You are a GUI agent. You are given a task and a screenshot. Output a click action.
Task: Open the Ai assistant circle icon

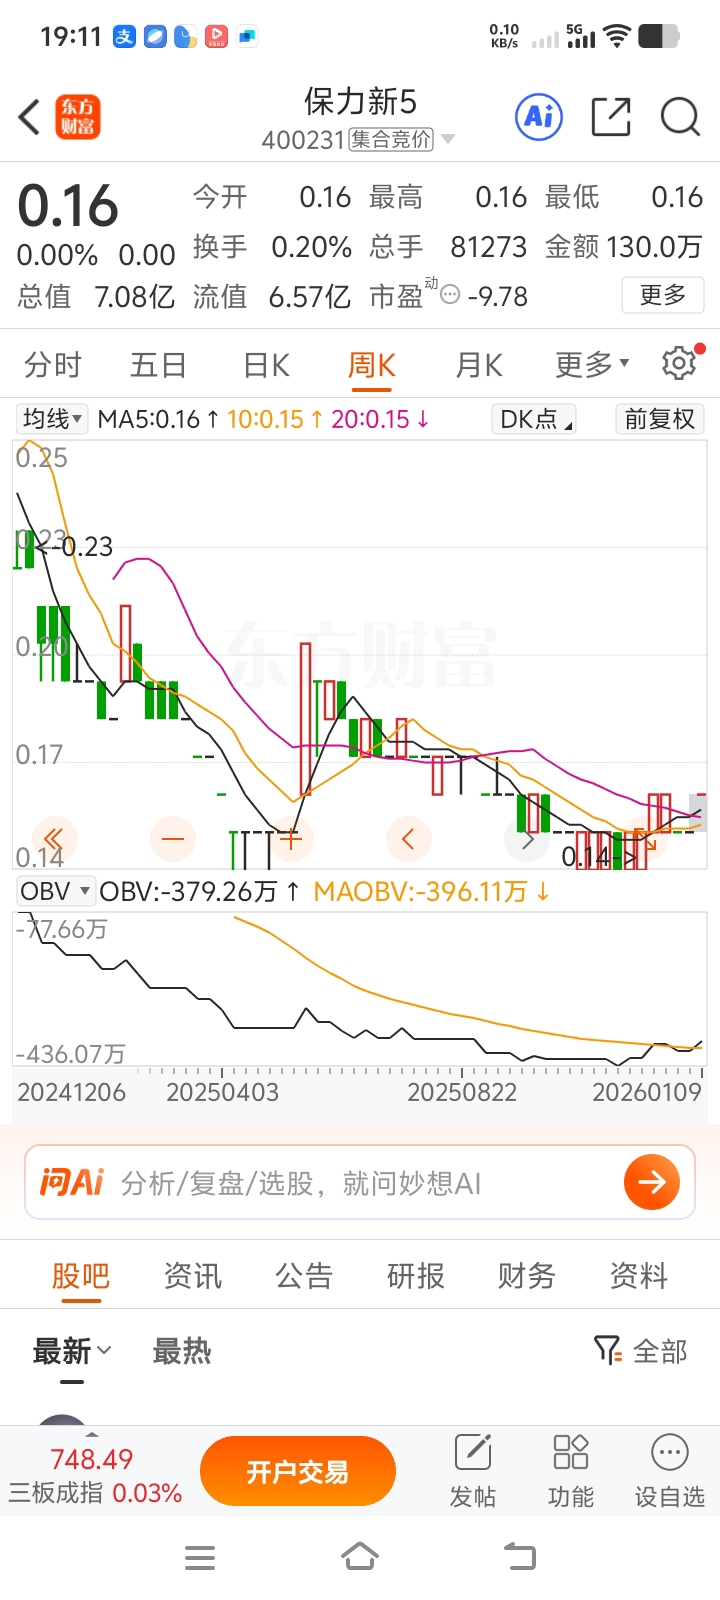click(x=539, y=117)
